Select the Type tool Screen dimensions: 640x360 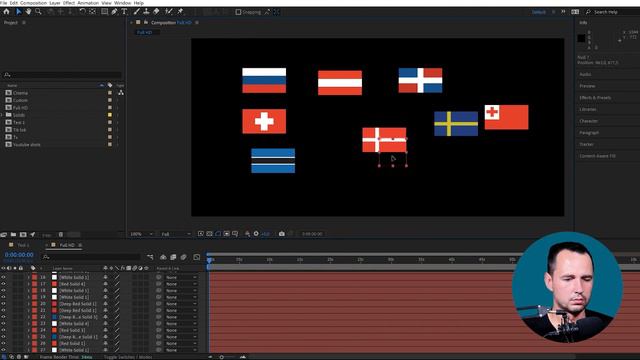pos(124,12)
